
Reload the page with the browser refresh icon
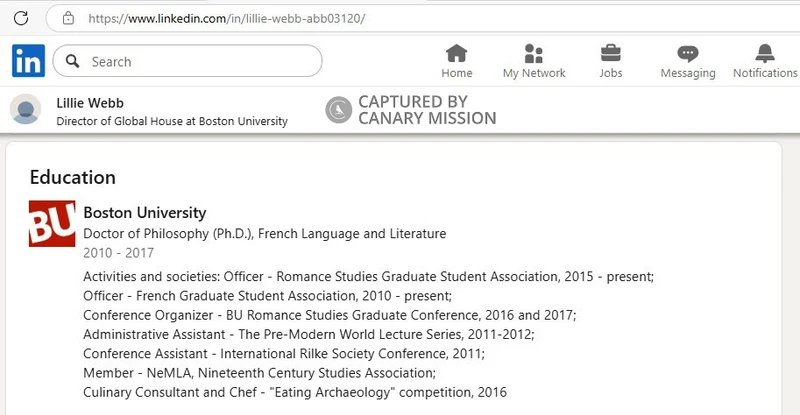pos(21,18)
